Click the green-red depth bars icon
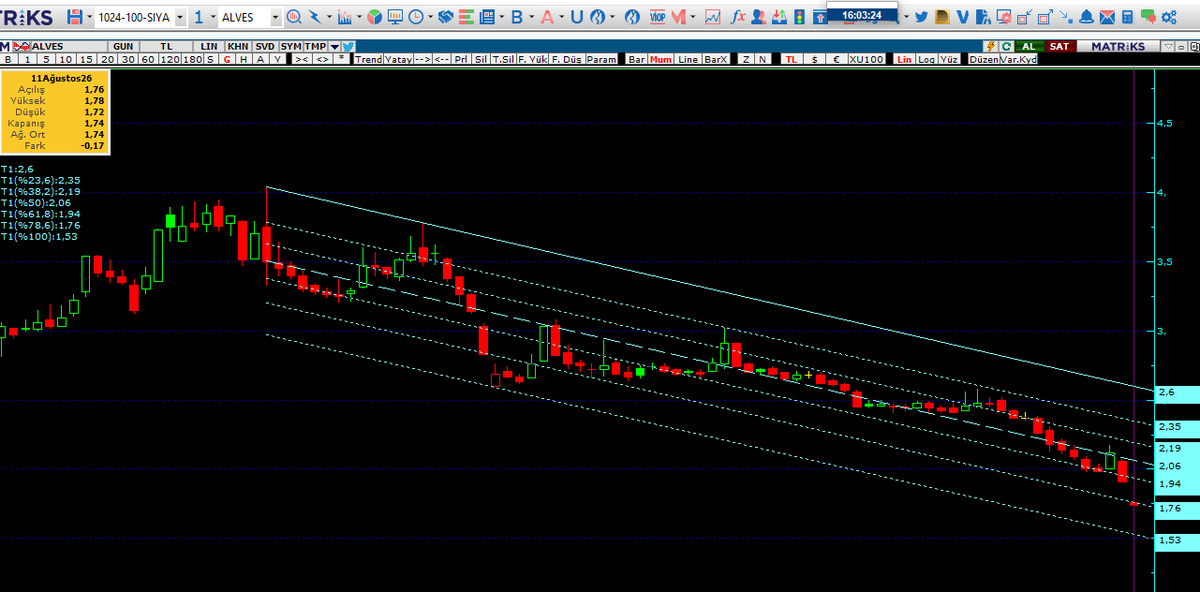This screenshot has height=592, width=1200. pyautogui.click(x=466, y=17)
